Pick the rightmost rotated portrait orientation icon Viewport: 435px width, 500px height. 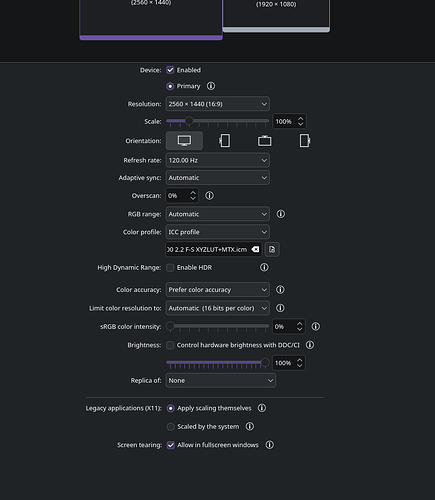305,141
